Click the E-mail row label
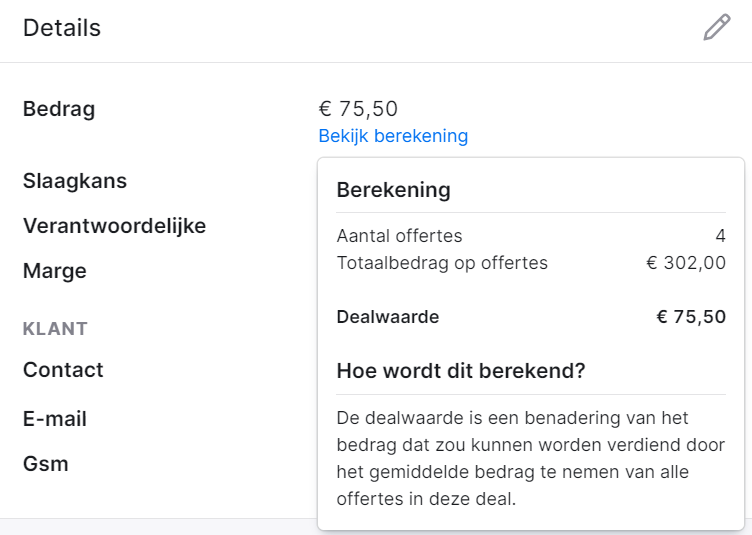 click(55, 419)
